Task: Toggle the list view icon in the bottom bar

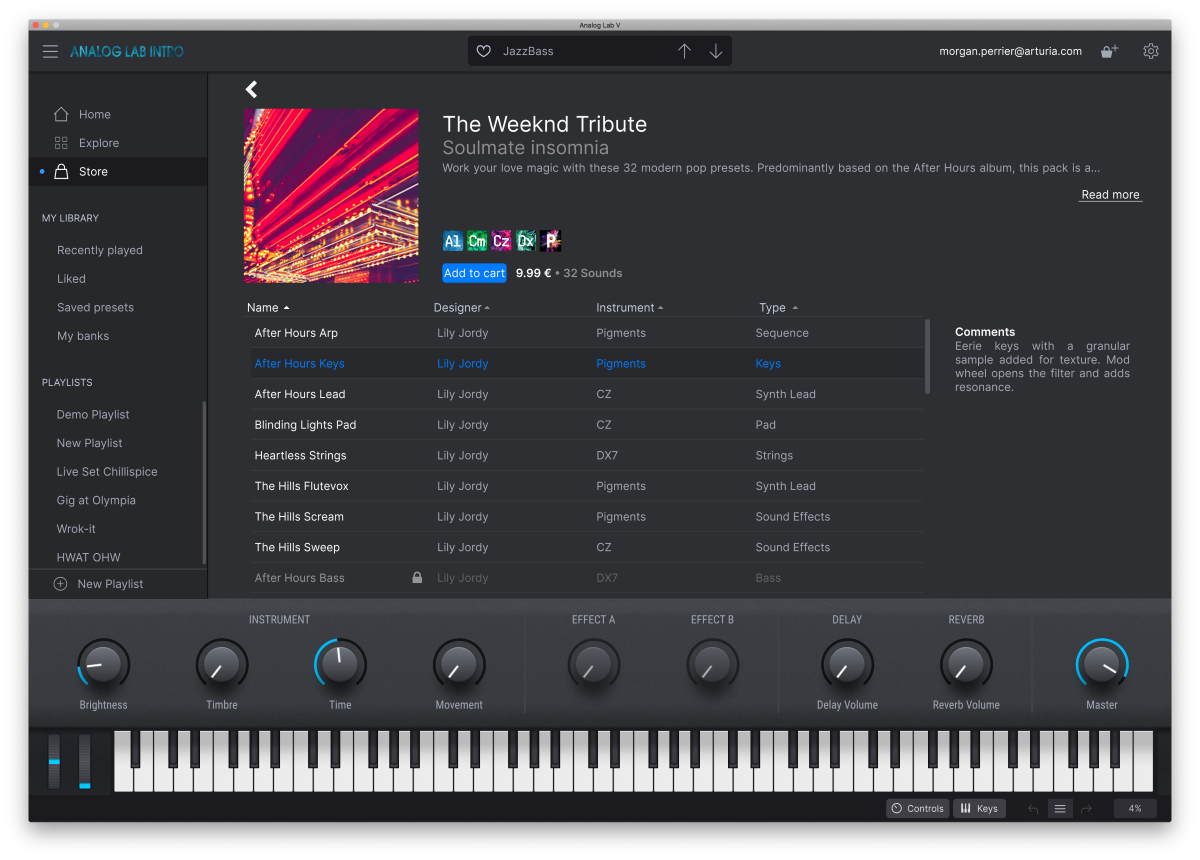Action: (1061, 808)
